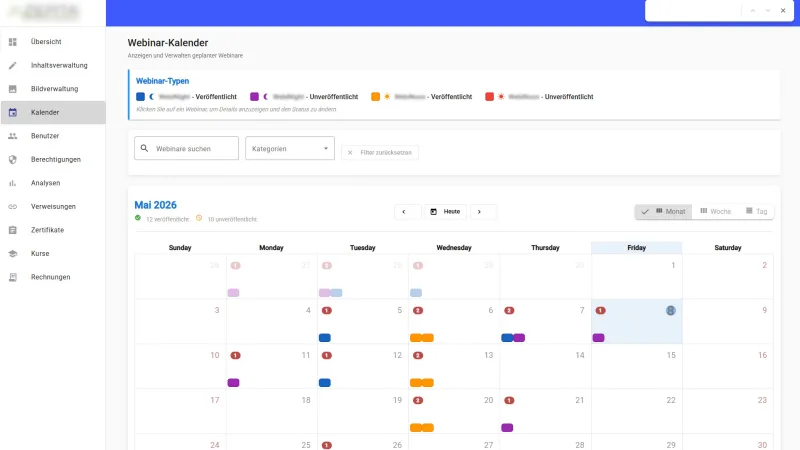This screenshot has width=800, height=450.
Task: Open Benutzer in the sidebar
Action: pyautogui.click(x=53, y=136)
